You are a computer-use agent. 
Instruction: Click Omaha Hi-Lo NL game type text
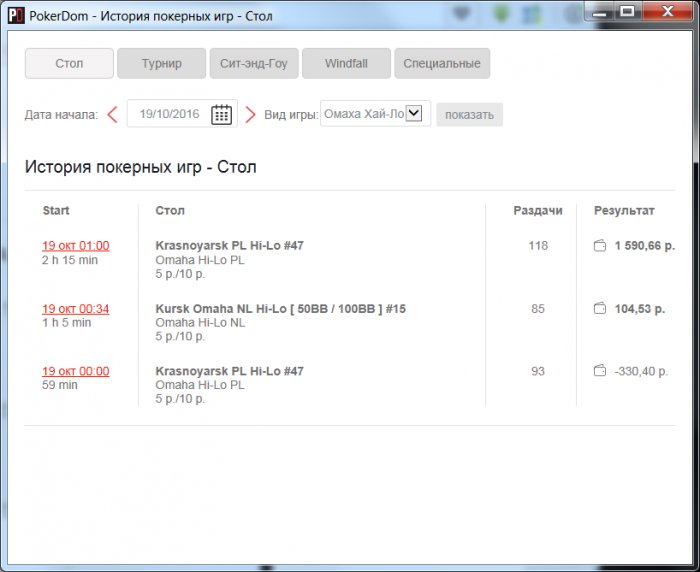pyautogui.click(x=200, y=322)
